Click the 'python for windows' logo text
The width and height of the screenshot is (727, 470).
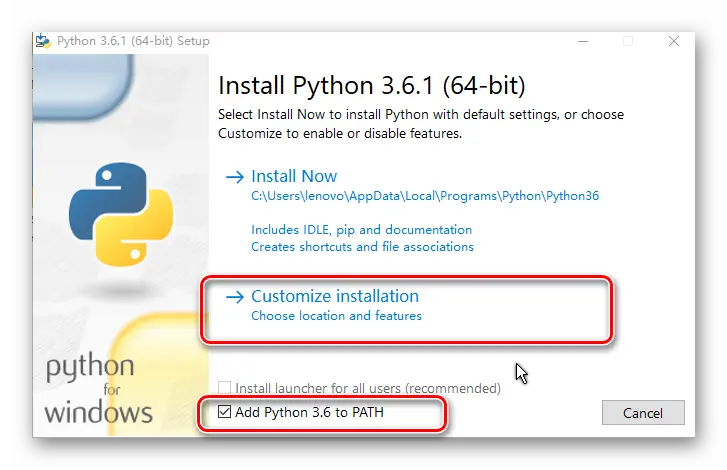[x=98, y=388]
